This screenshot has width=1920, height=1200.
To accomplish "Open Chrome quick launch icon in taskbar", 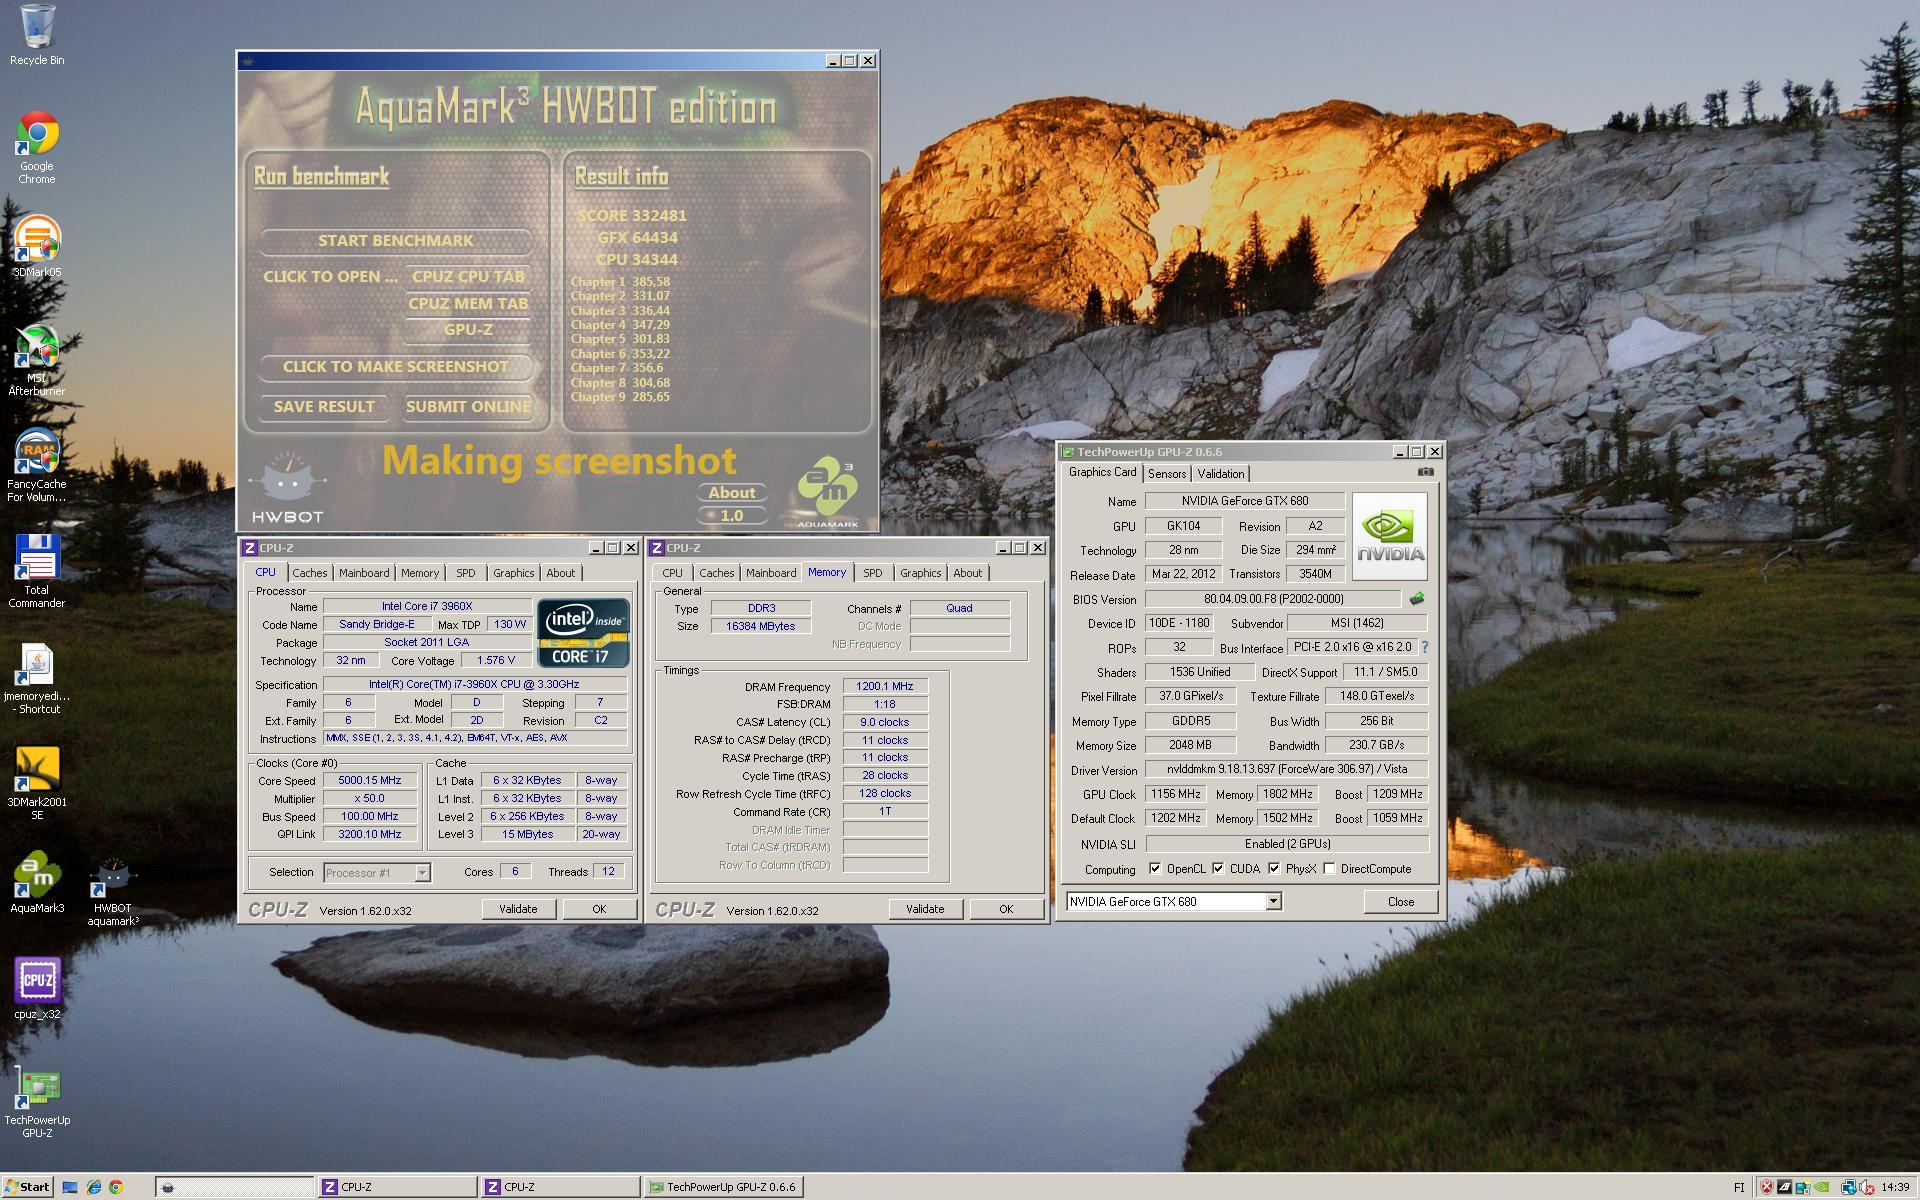I will [x=116, y=1187].
